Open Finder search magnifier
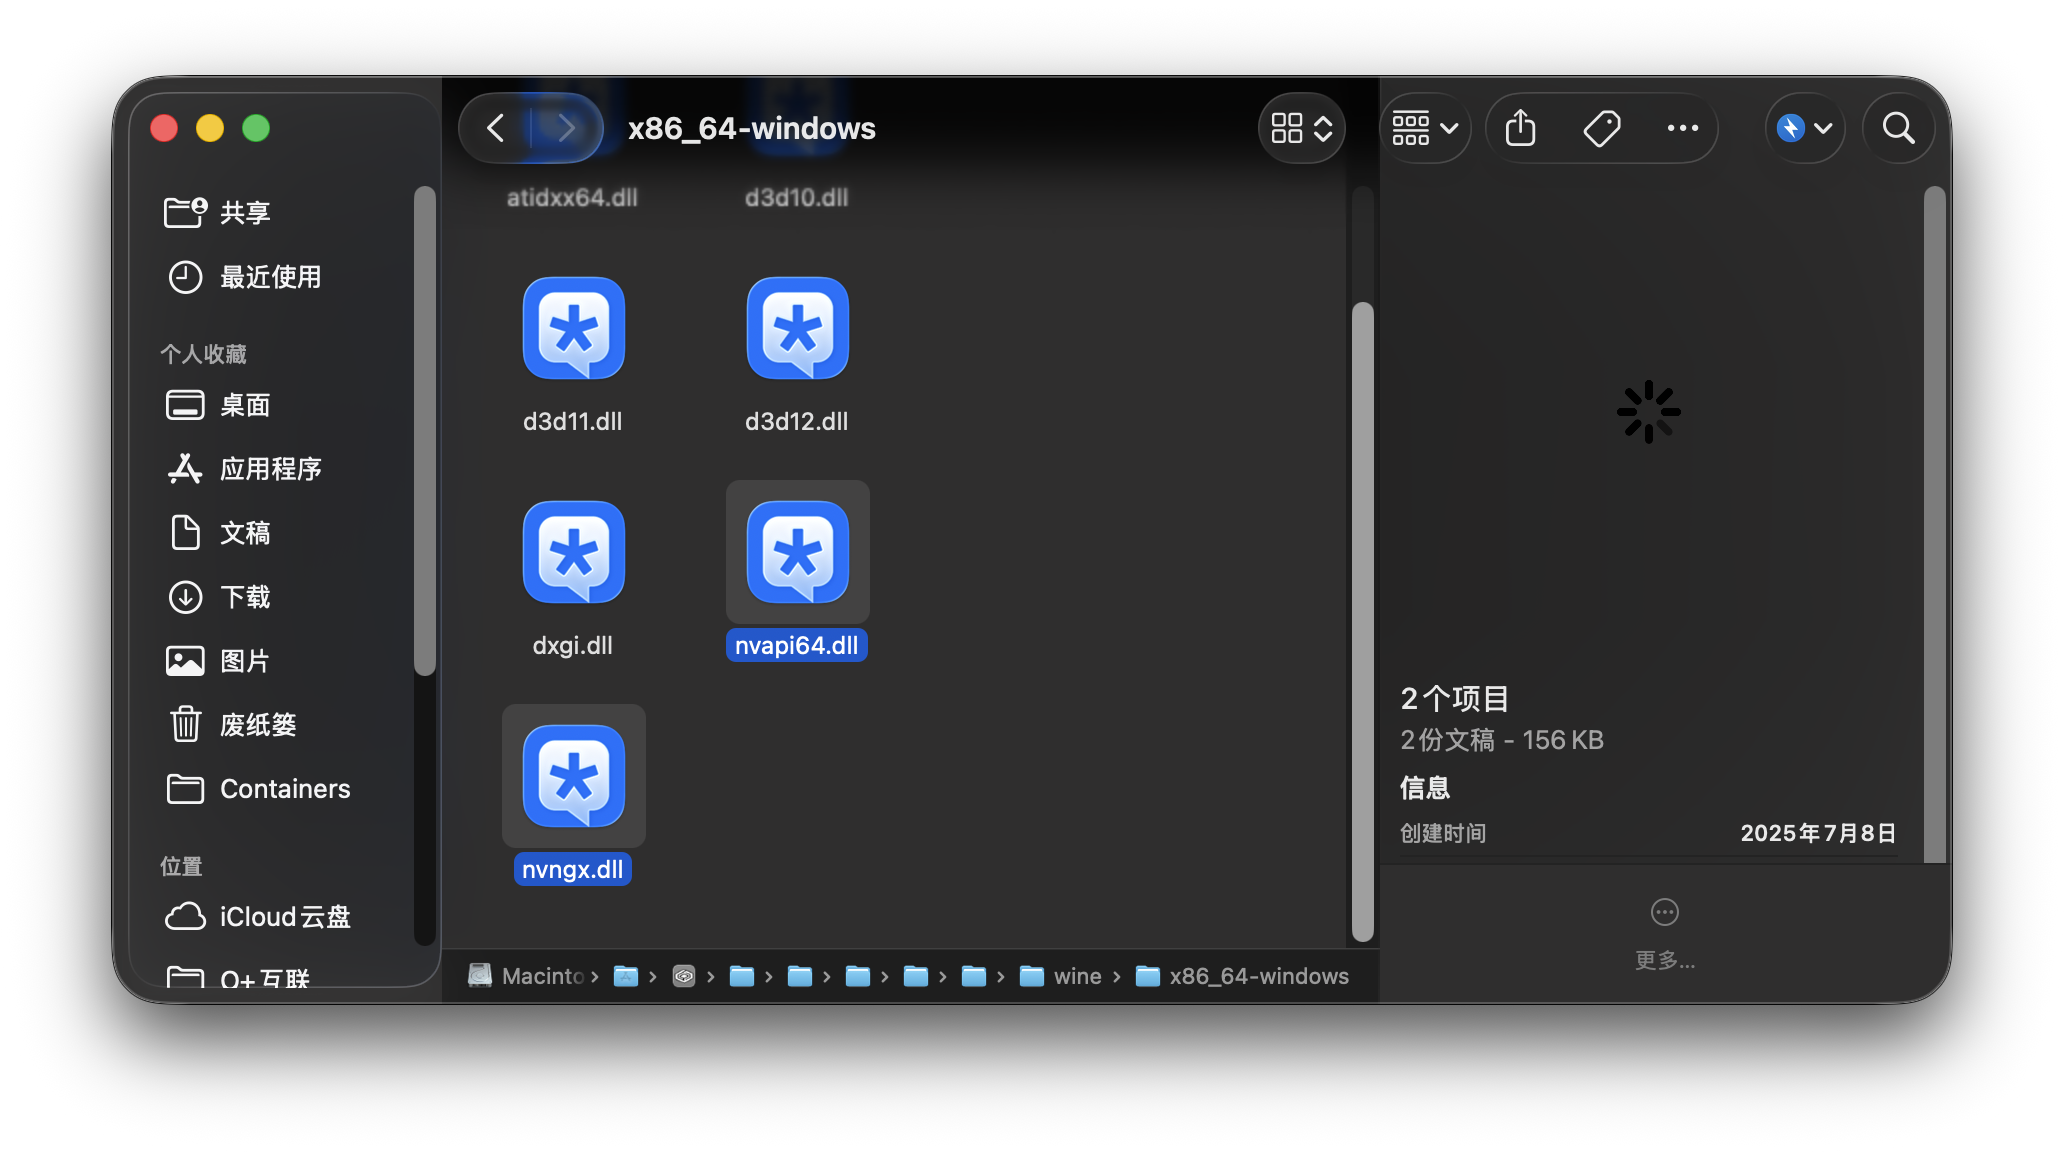 (1898, 128)
